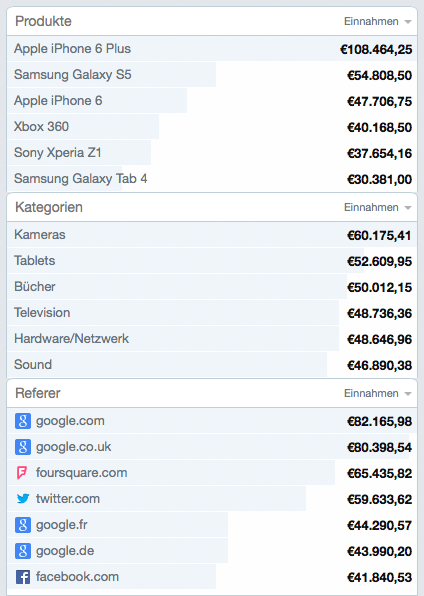Viewport: 424px width, 596px height.
Task: Click the foursquare.com referer name
Action: (x=82, y=473)
